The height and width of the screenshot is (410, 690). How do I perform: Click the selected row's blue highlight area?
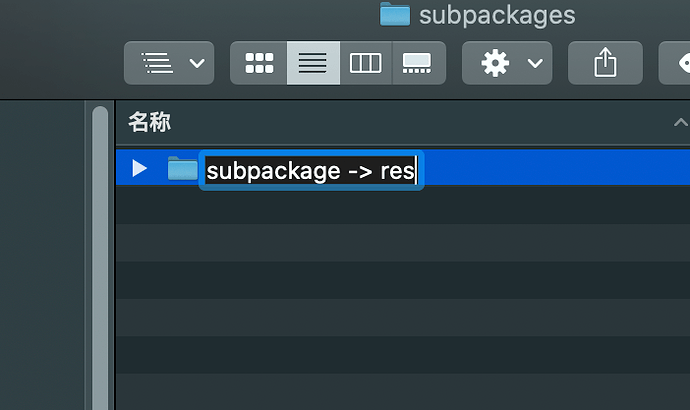tap(550, 169)
